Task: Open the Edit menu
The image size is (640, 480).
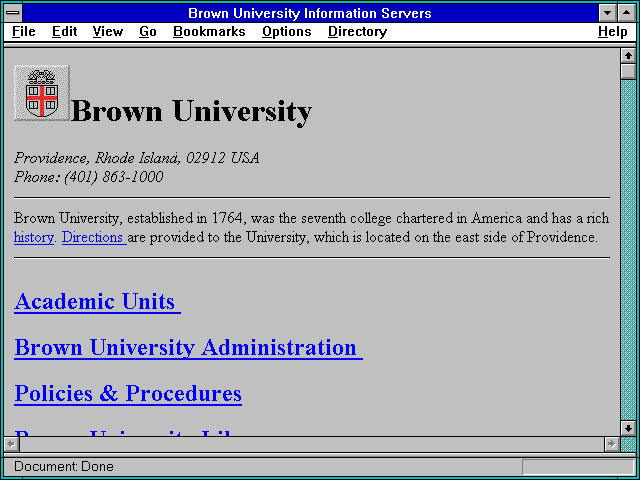Action: pyautogui.click(x=64, y=32)
